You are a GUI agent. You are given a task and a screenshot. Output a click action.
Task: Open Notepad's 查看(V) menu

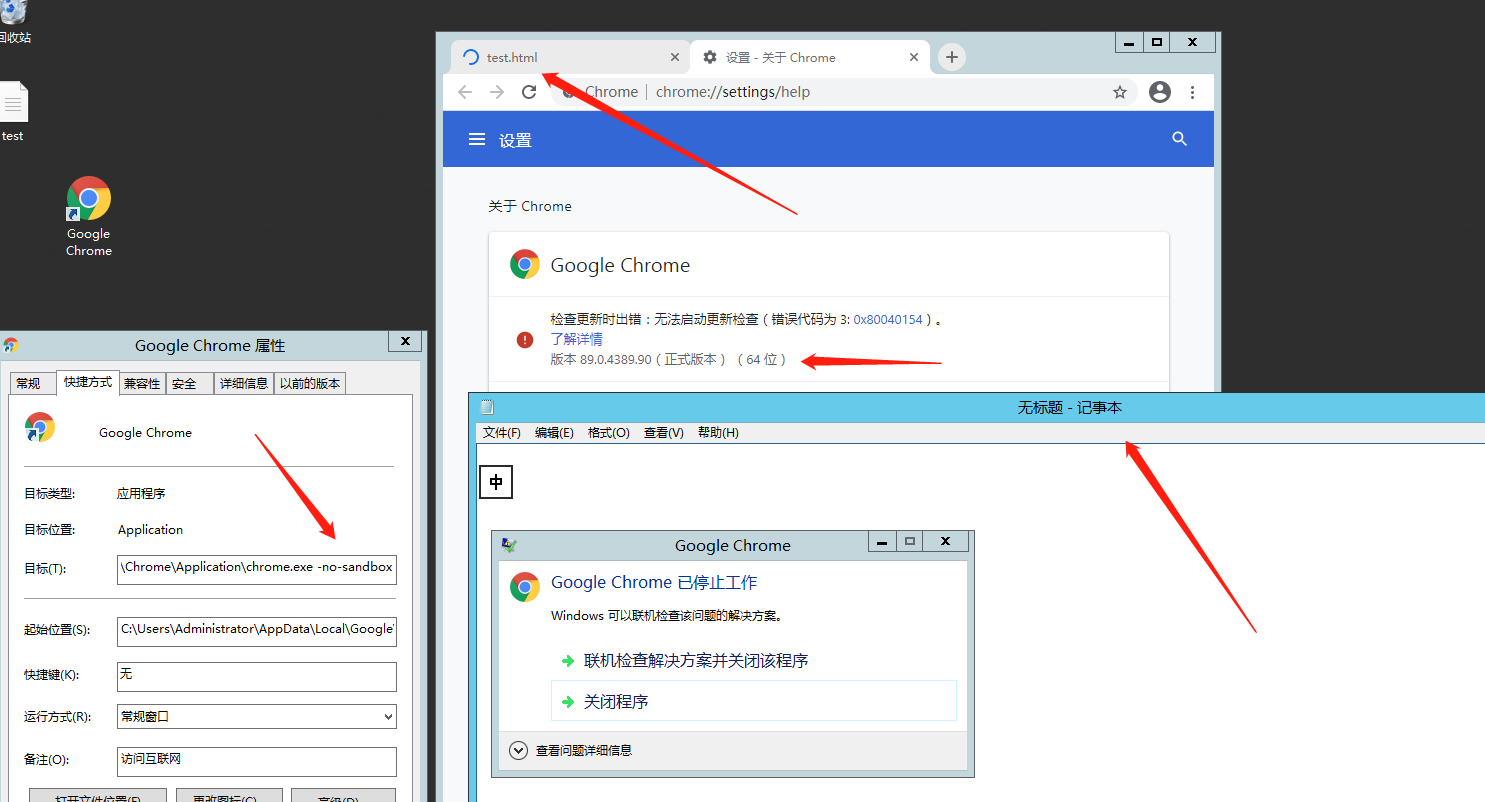coord(664,433)
